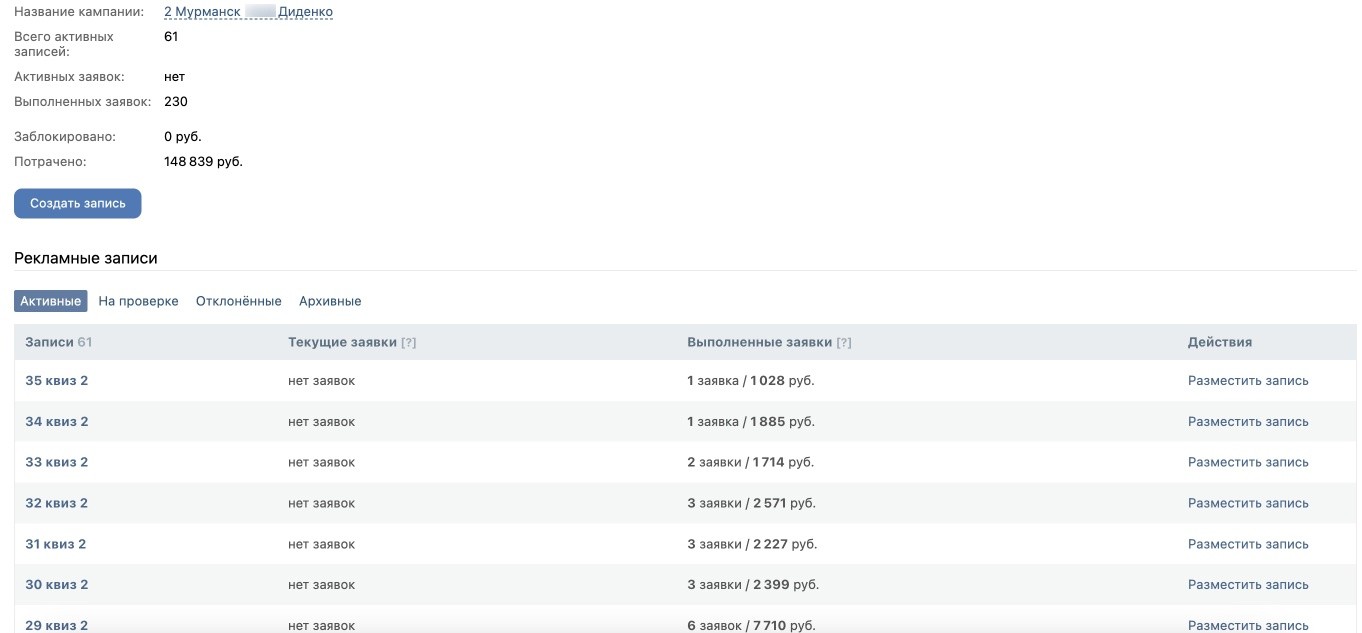Click Разместить запись for 31 квиз 2

click(x=1248, y=544)
